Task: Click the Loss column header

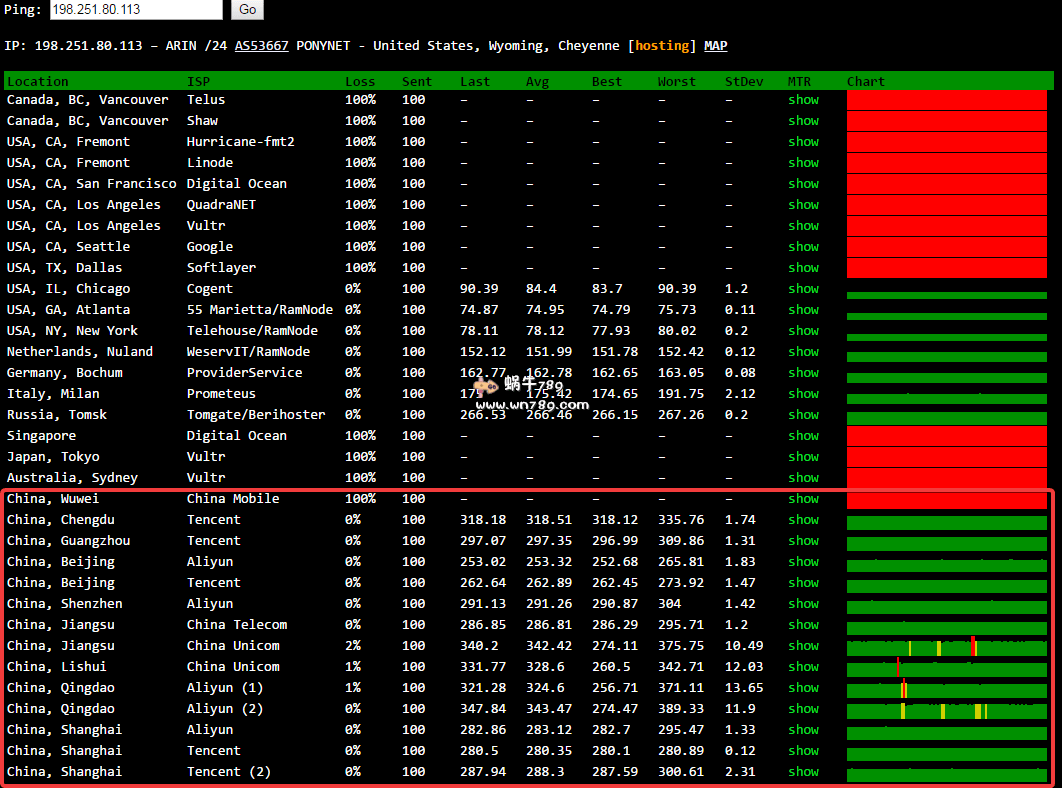Action: (360, 82)
